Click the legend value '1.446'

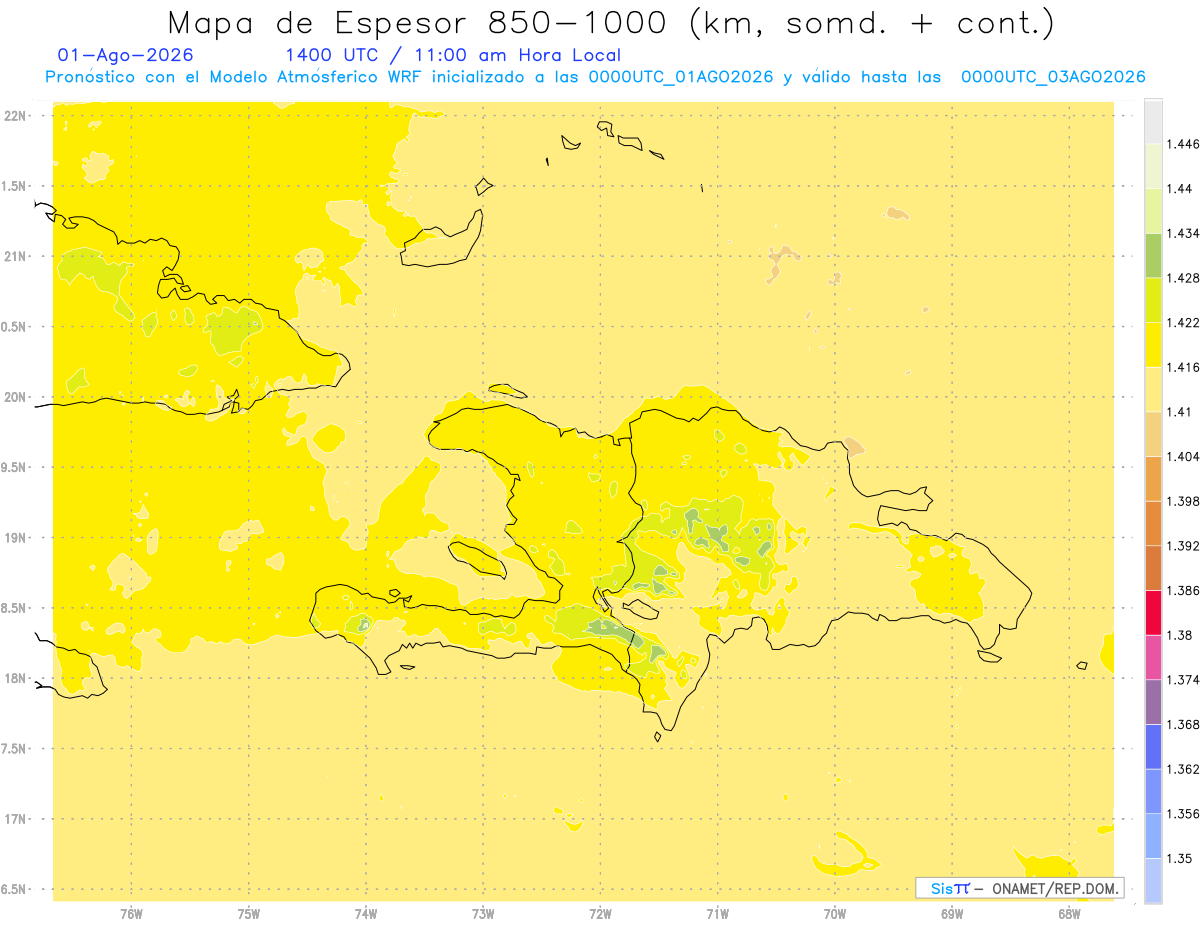1183,144
